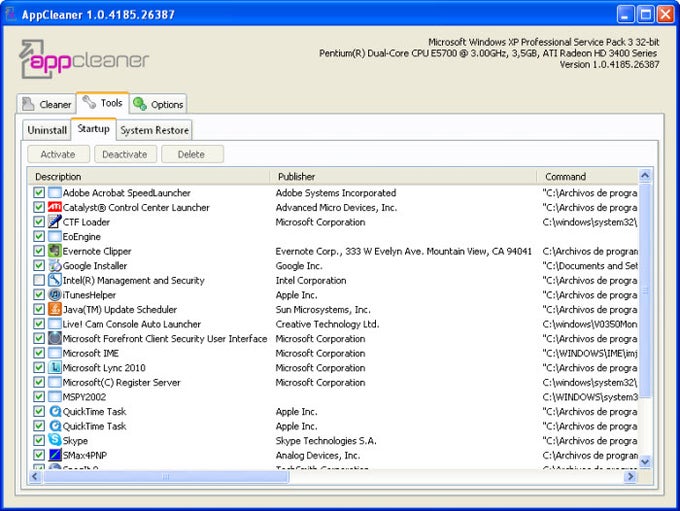The width and height of the screenshot is (680, 511).
Task: Click the Skype icon in the list
Action: (55, 440)
